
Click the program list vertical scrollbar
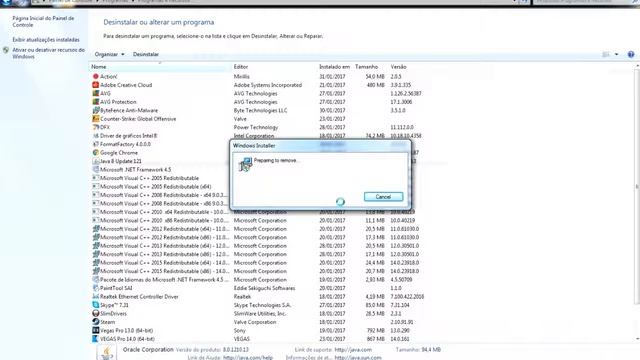(x=637, y=188)
